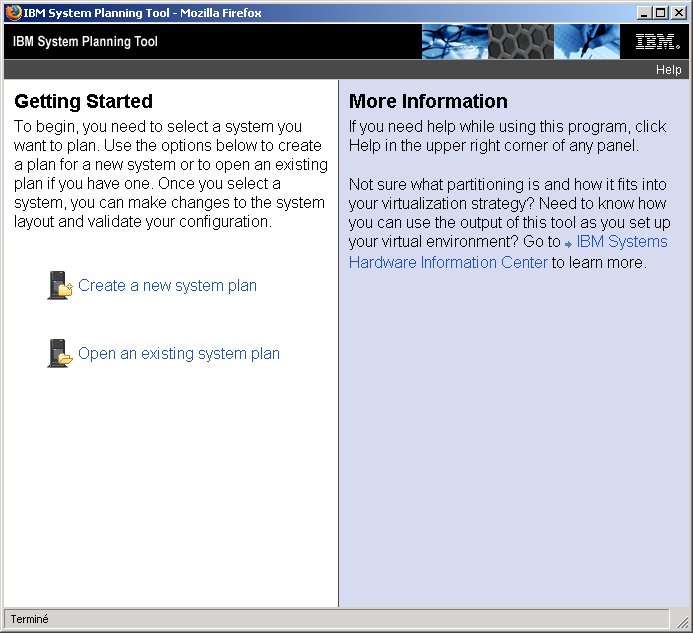The image size is (693, 633).
Task: Follow the IBM Systems Hardware Information Center link
Action: 508,252
